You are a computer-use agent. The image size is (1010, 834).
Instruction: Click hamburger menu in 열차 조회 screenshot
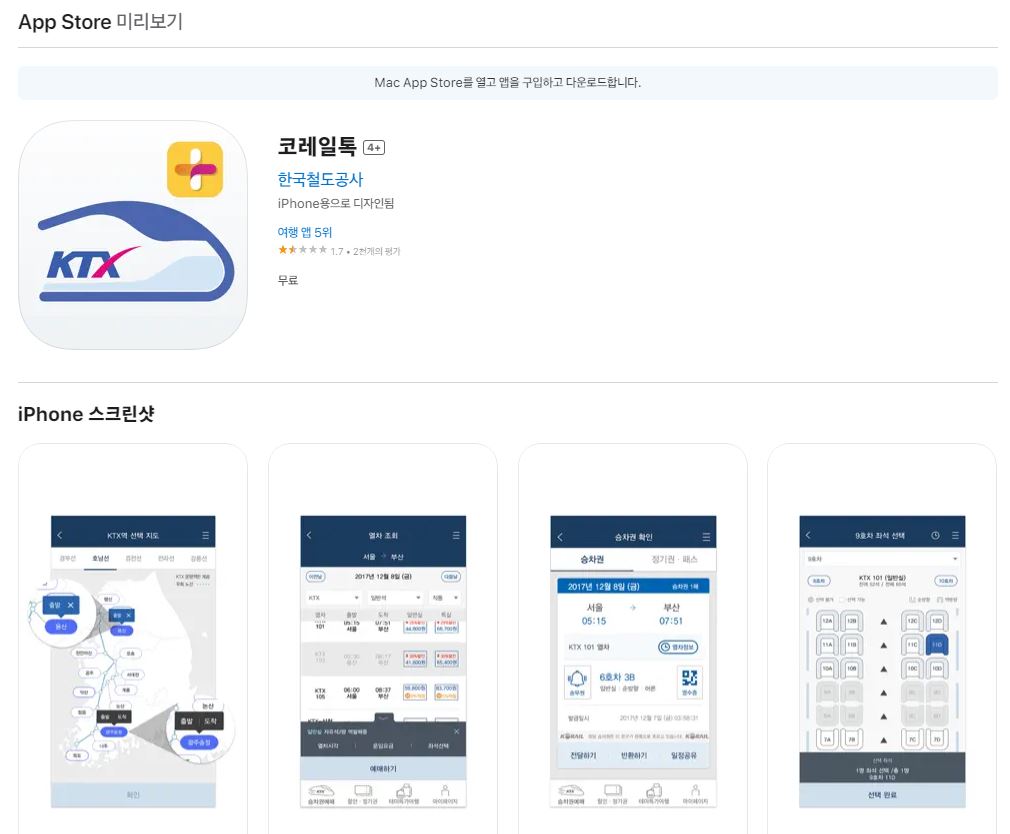456,535
